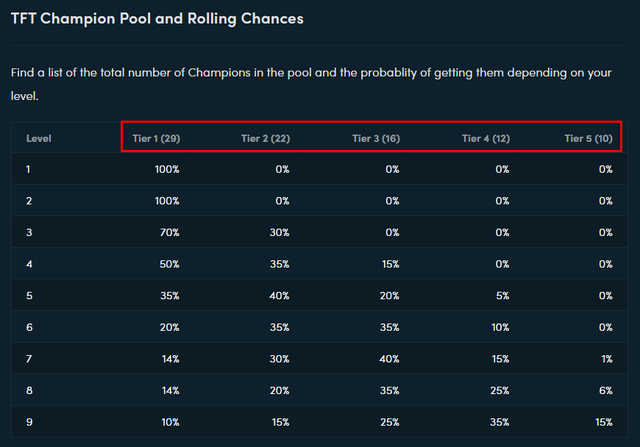The width and height of the screenshot is (640, 447).
Task: Select the Level 6 Tier 4 10% cell
Action: [499, 329]
